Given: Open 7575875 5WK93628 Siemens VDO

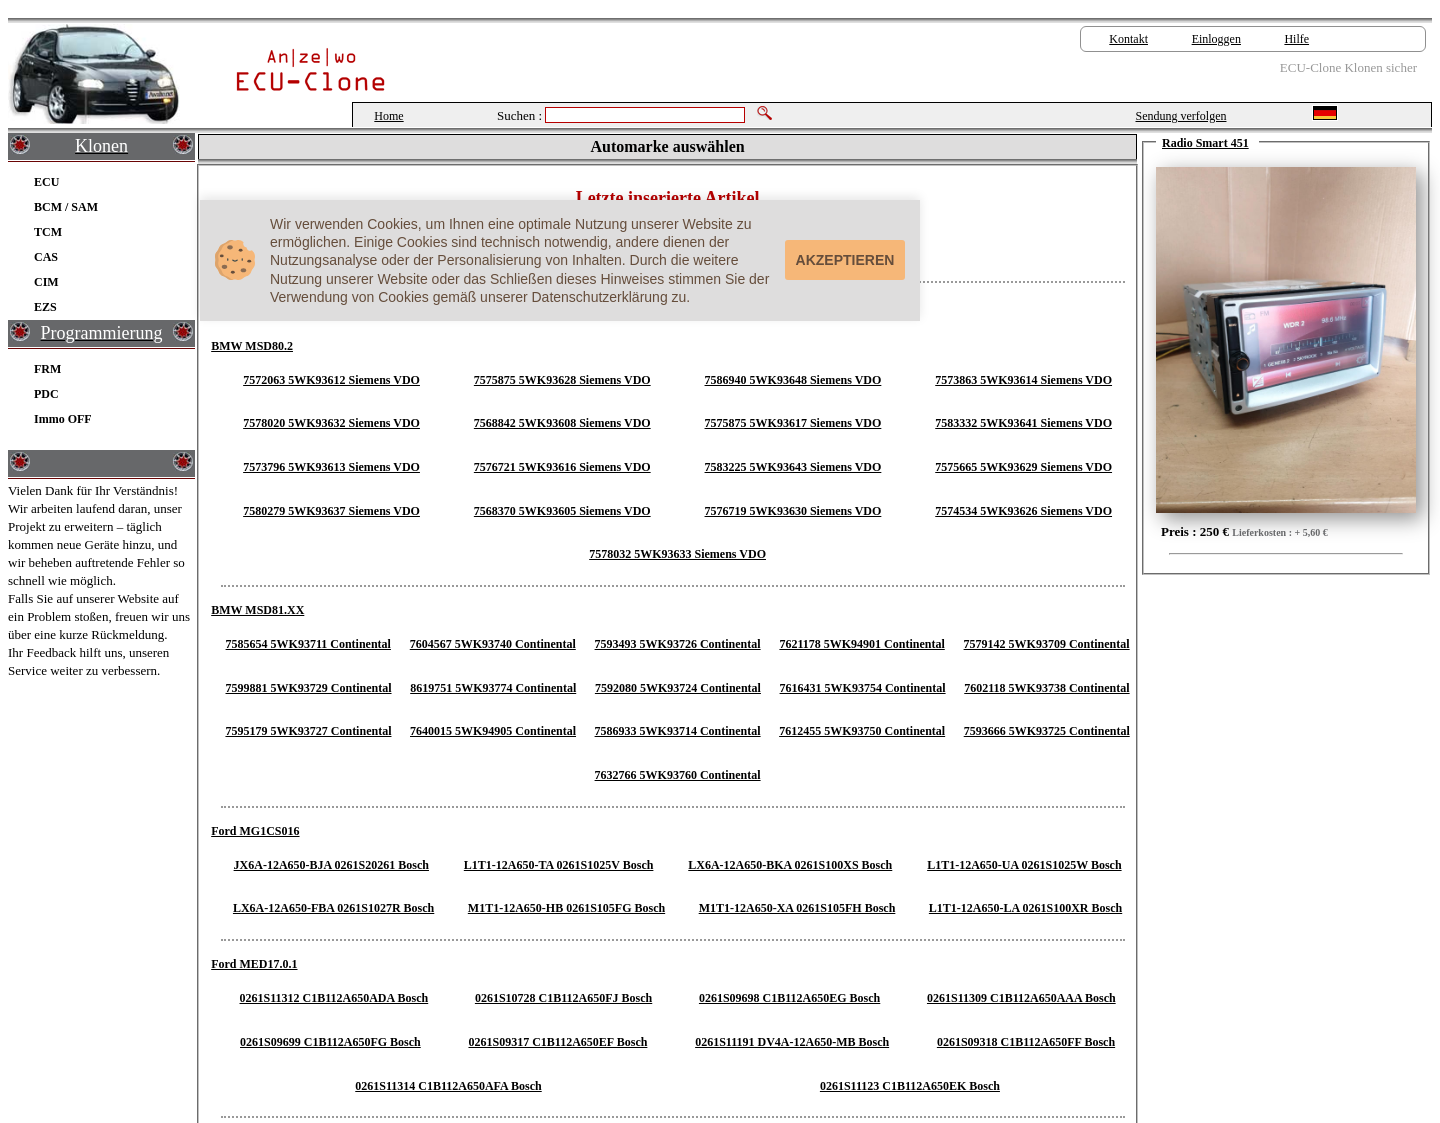Looking at the screenshot, I should [562, 380].
